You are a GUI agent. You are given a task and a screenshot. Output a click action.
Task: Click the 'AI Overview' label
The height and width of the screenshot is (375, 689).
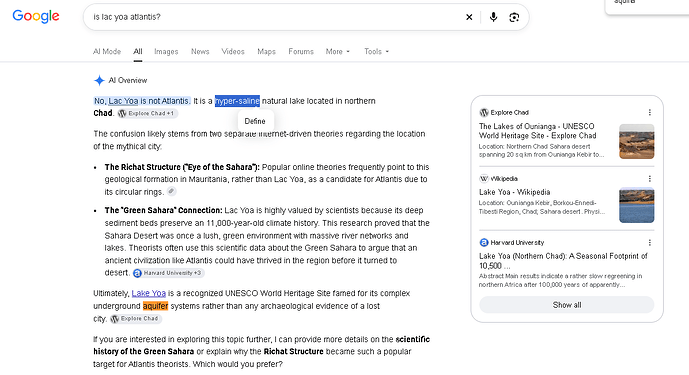point(128,80)
